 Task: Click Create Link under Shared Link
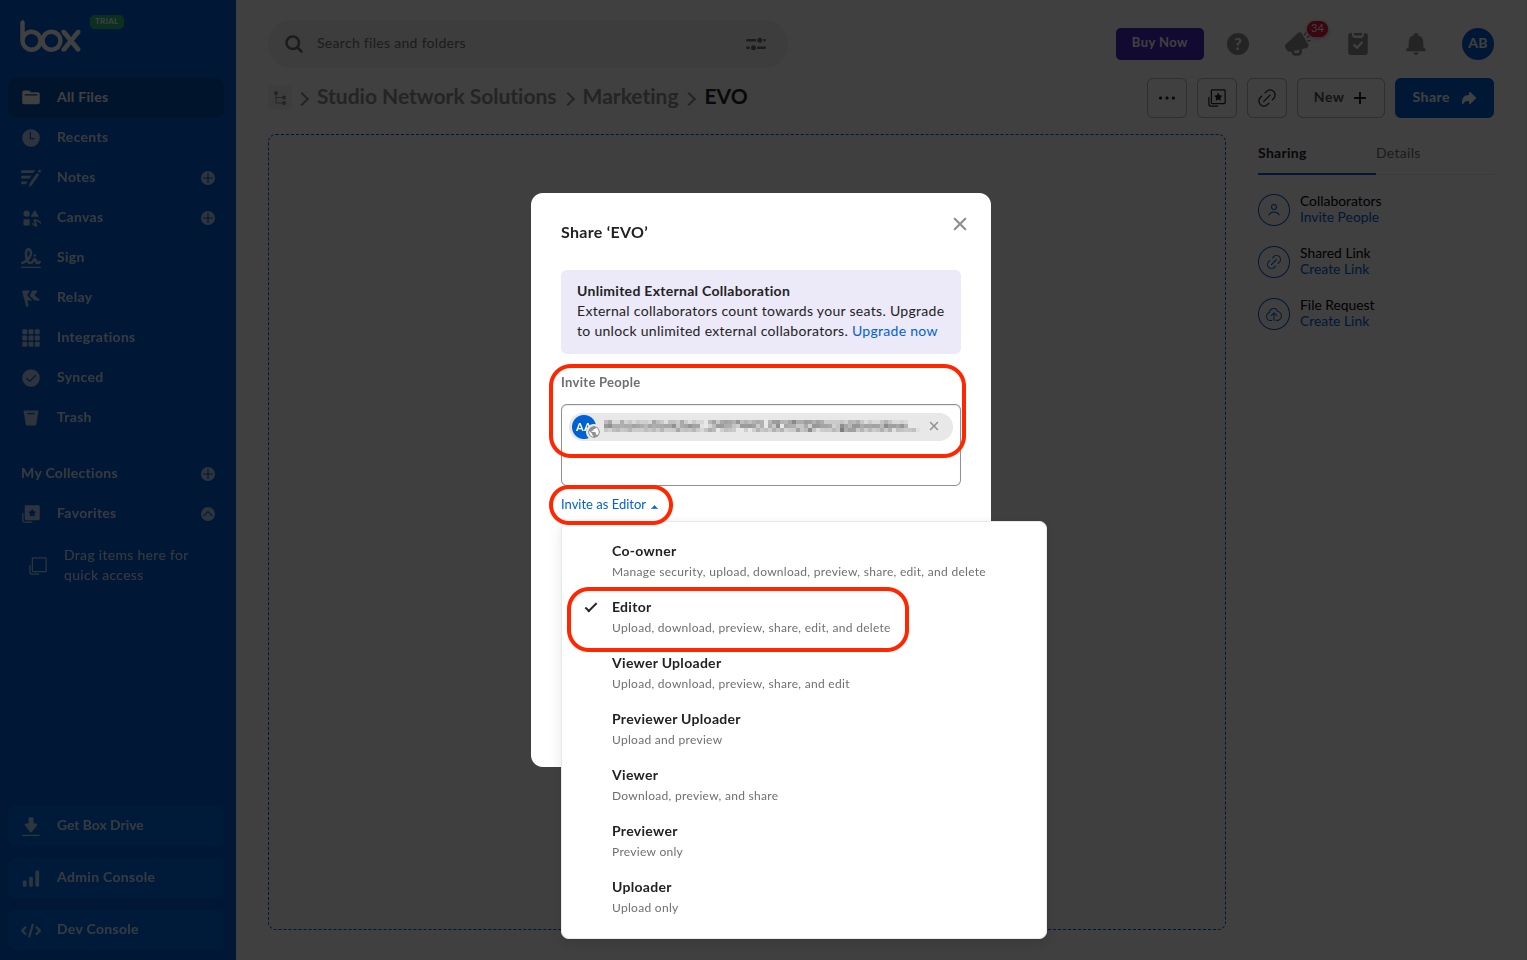point(1335,270)
